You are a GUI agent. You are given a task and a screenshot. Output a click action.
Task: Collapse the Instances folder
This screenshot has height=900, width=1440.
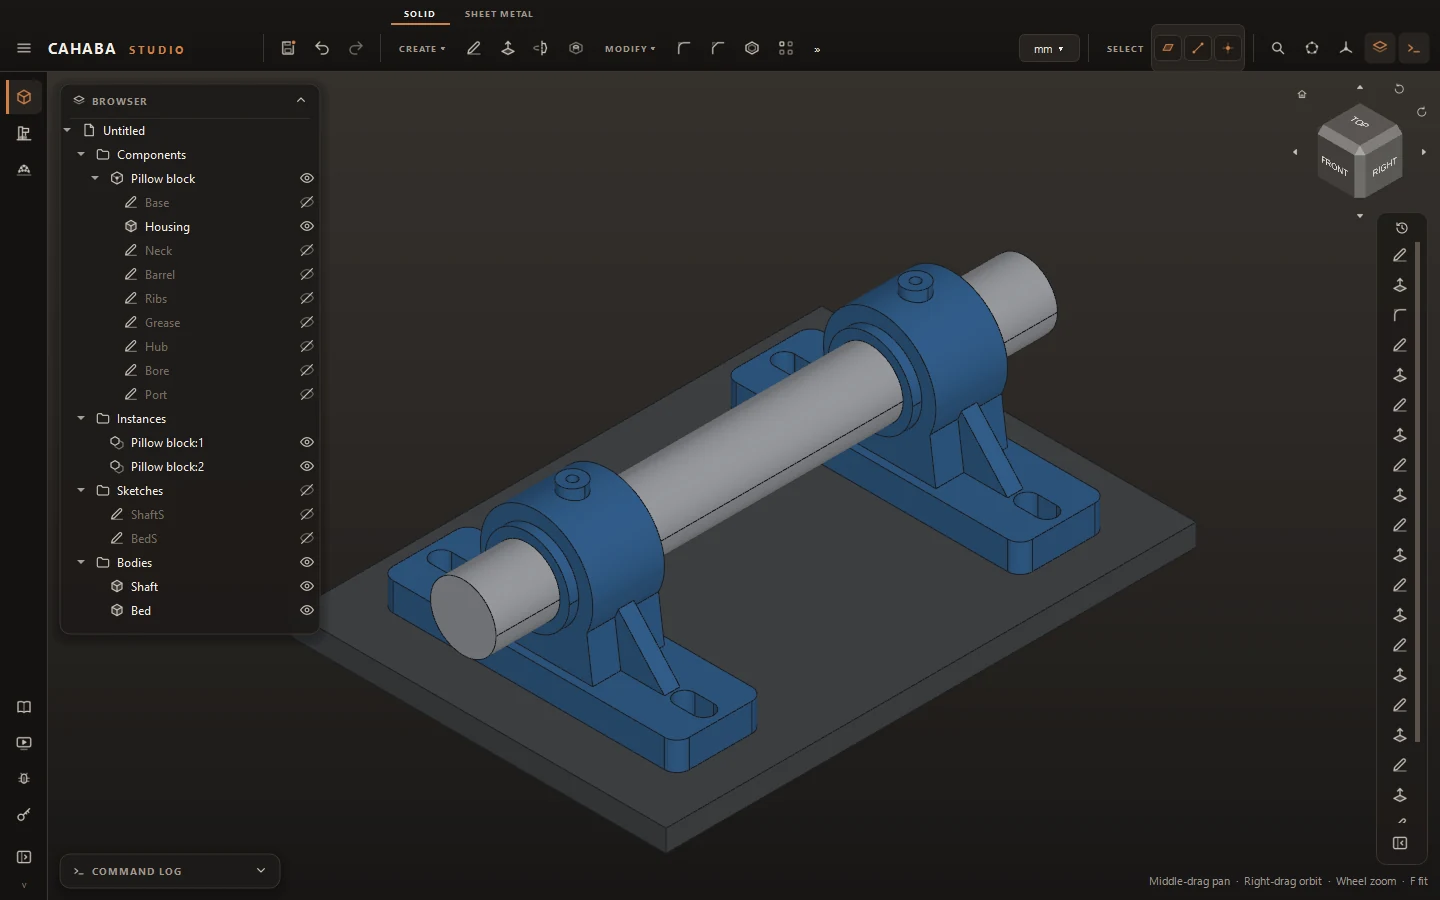point(81,418)
